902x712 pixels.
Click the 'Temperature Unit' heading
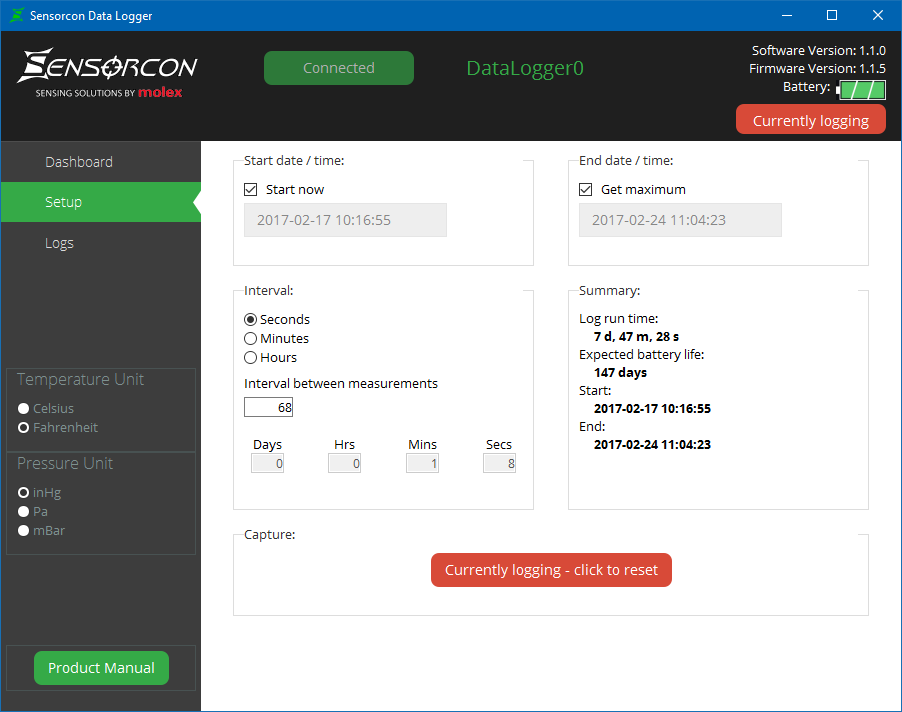pos(81,380)
